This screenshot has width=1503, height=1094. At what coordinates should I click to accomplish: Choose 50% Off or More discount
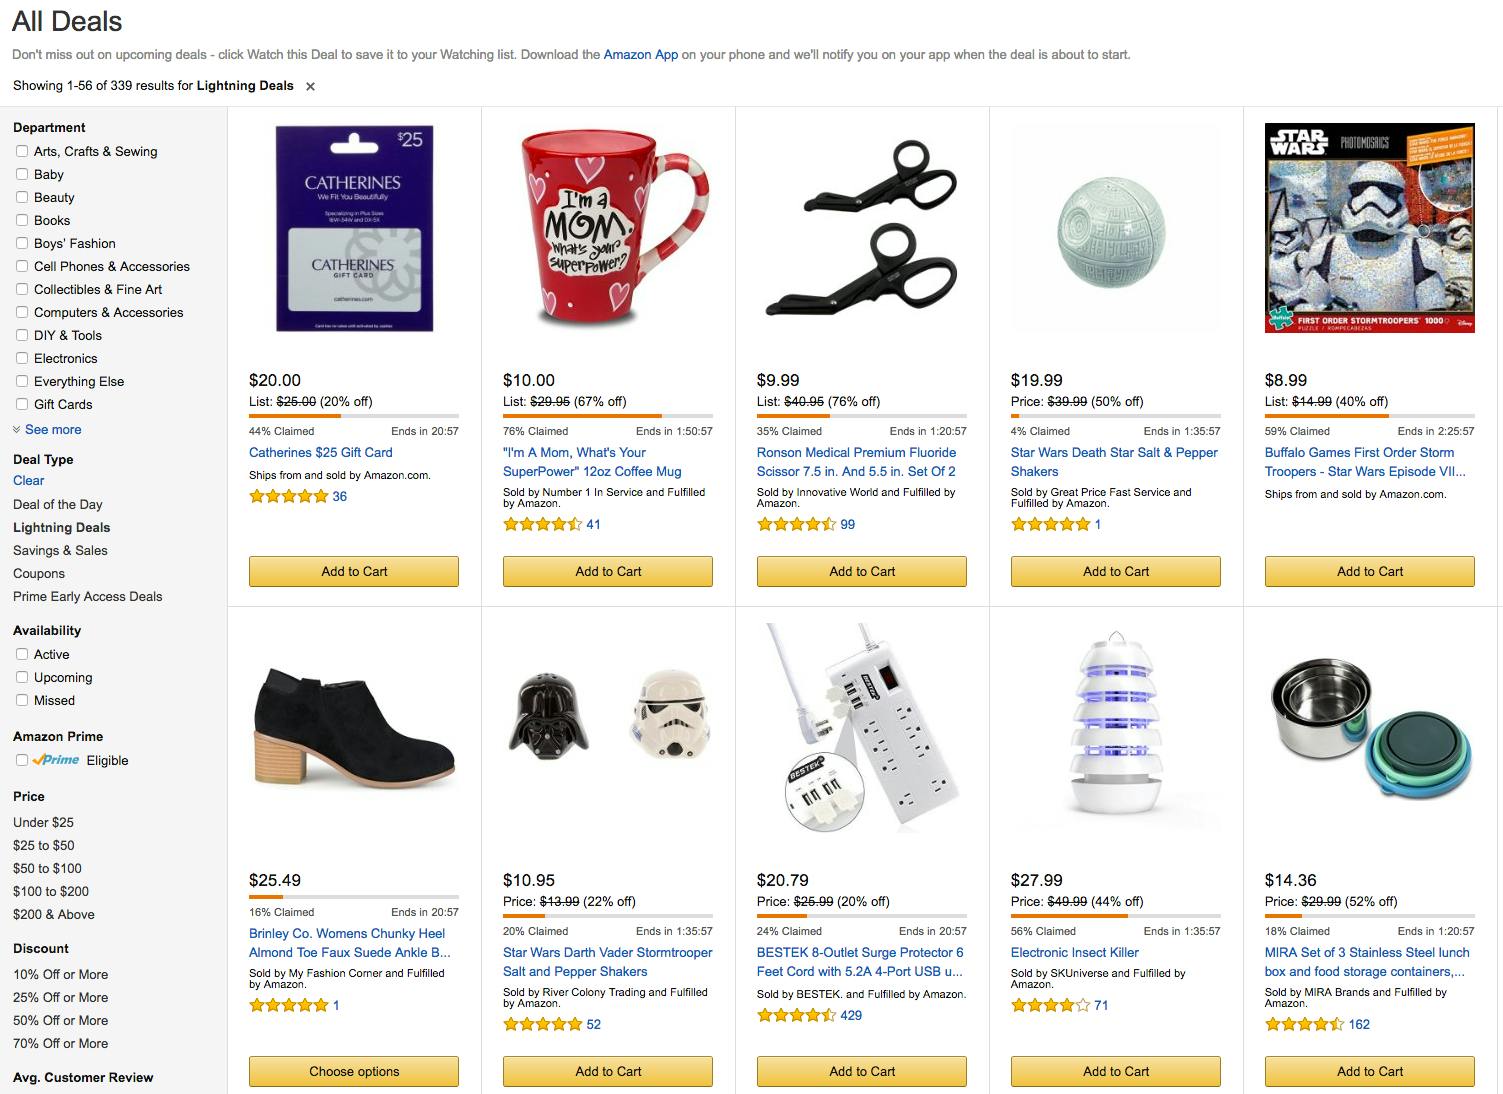click(x=61, y=1020)
